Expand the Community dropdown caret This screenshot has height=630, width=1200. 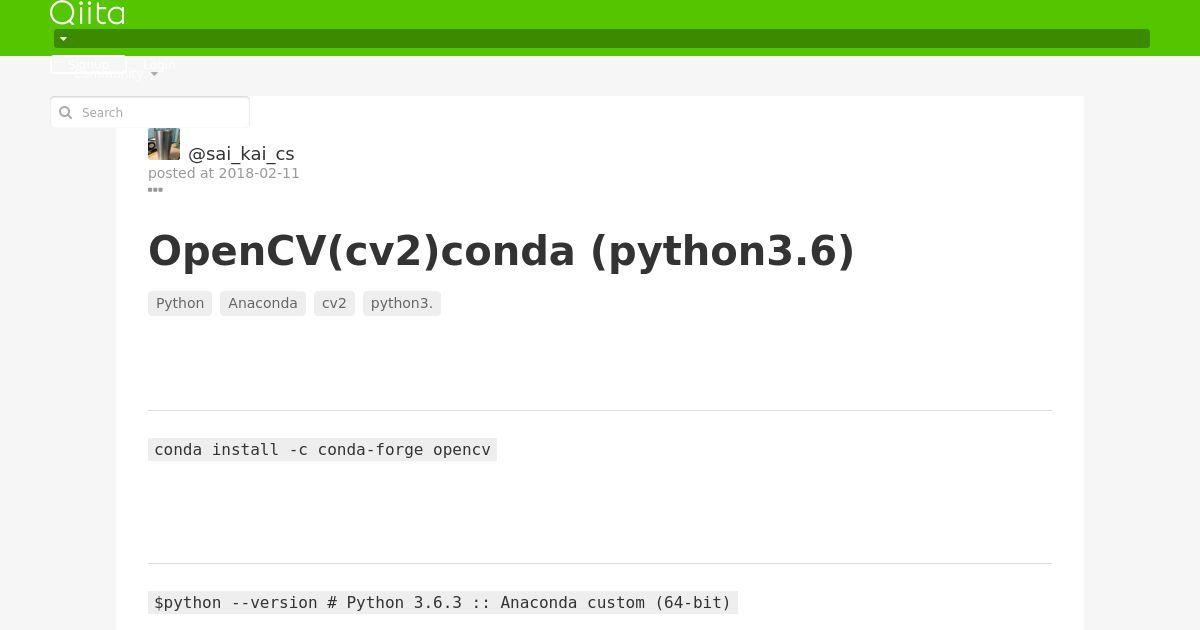pyautogui.click(x=154, y=75)
